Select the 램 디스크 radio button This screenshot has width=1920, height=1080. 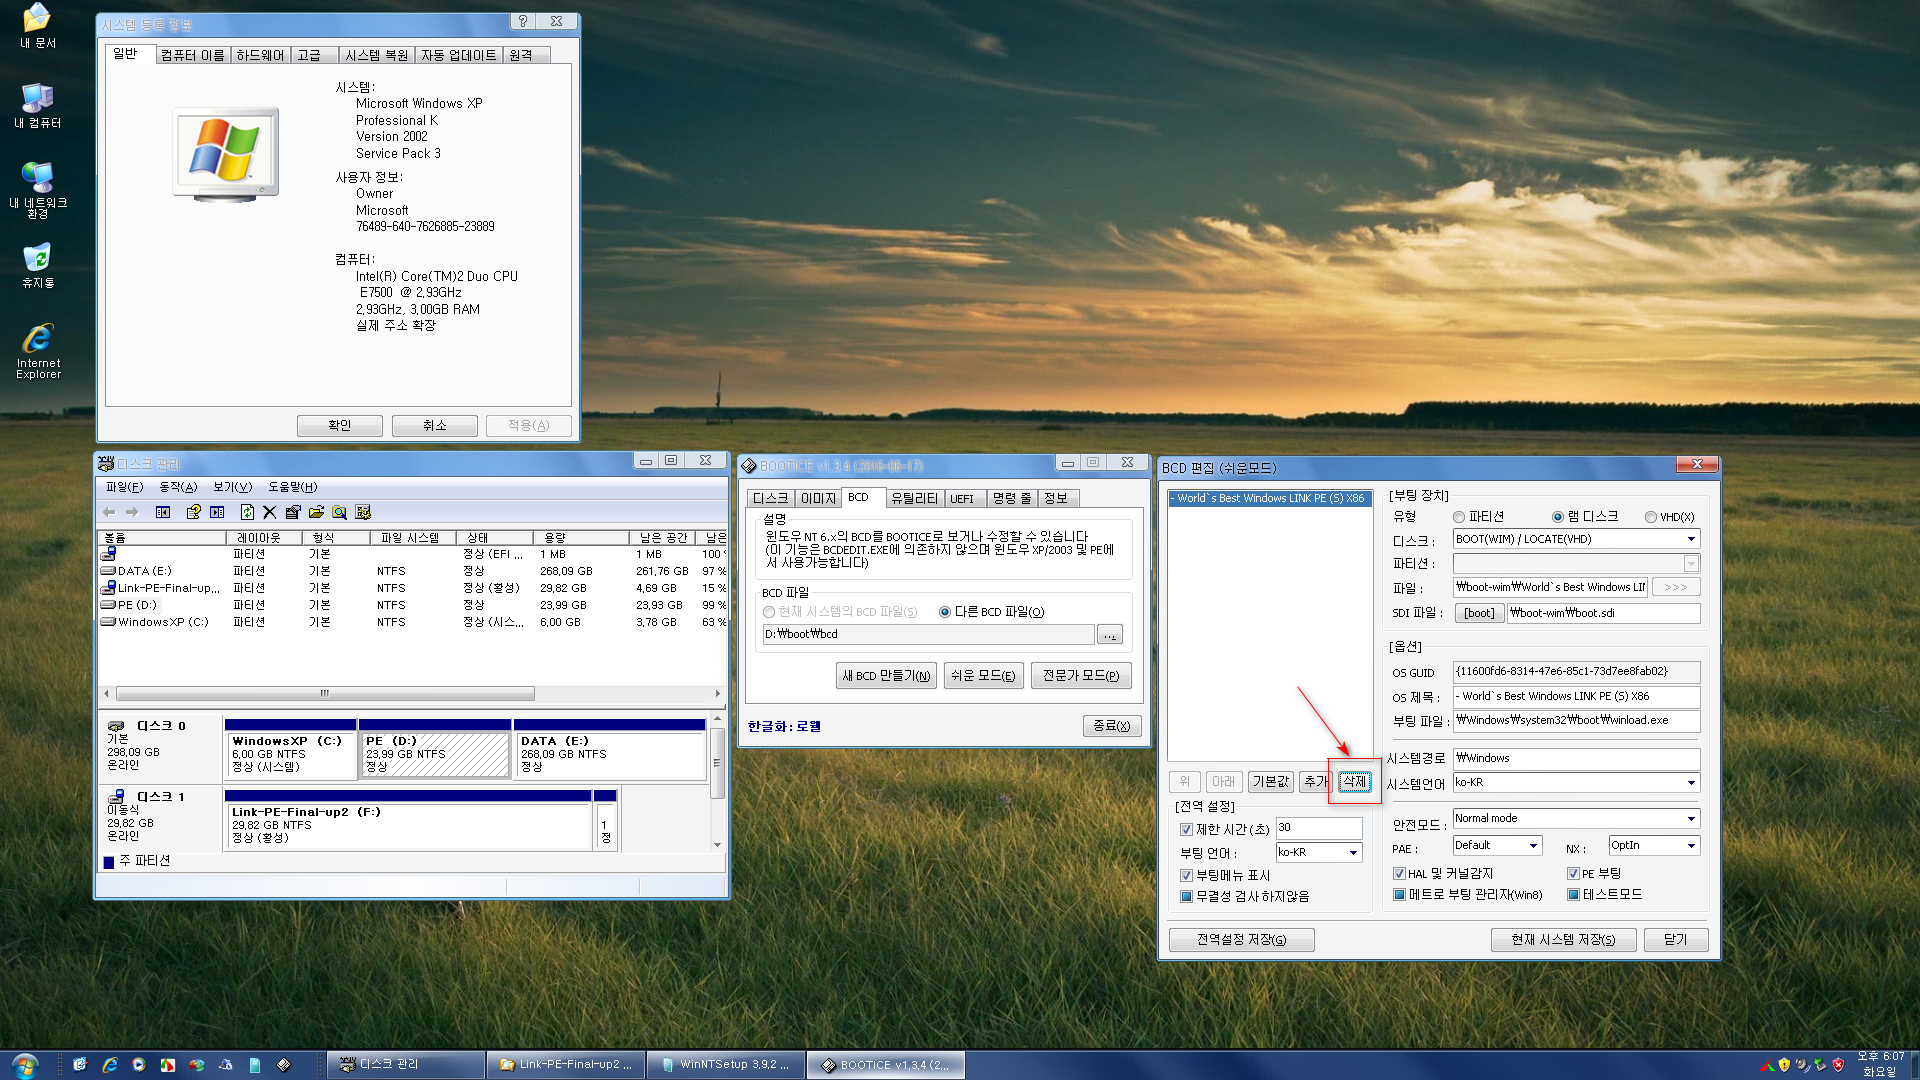(1558, 517)
